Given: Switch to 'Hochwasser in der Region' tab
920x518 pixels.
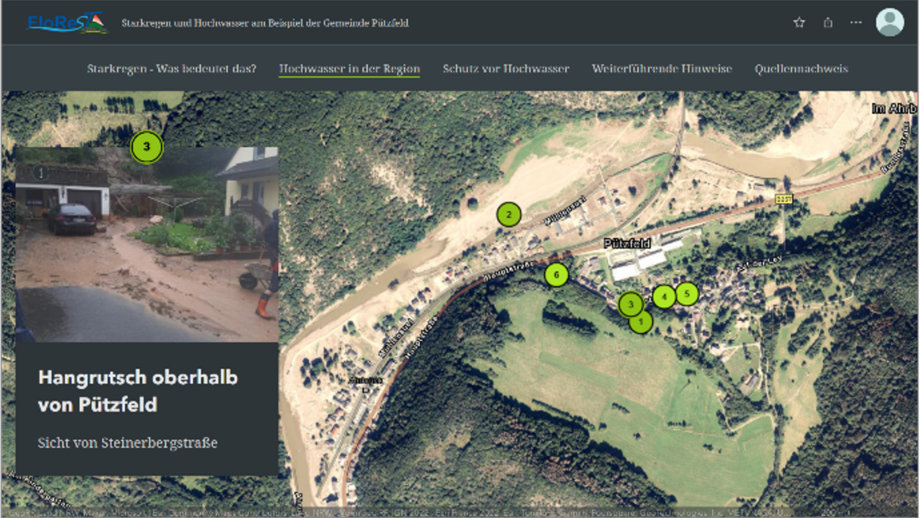Looking at the screenshot, I should click(349, 69).
